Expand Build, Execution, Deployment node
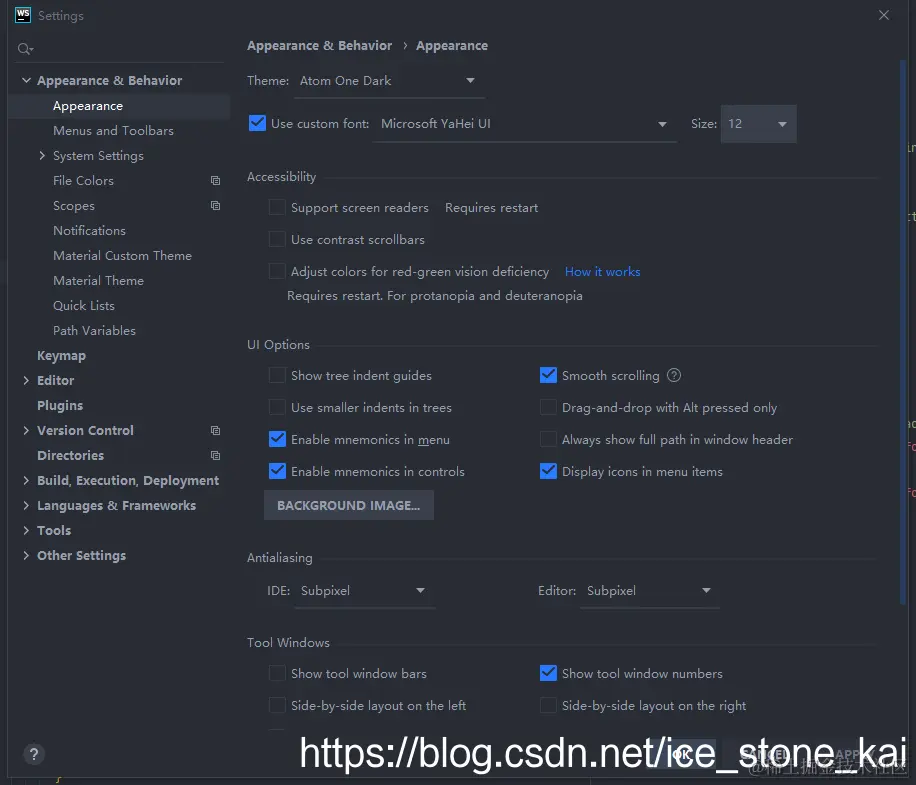Image resolution: width=916 pixels, height=785 pixels. [26, 481]
